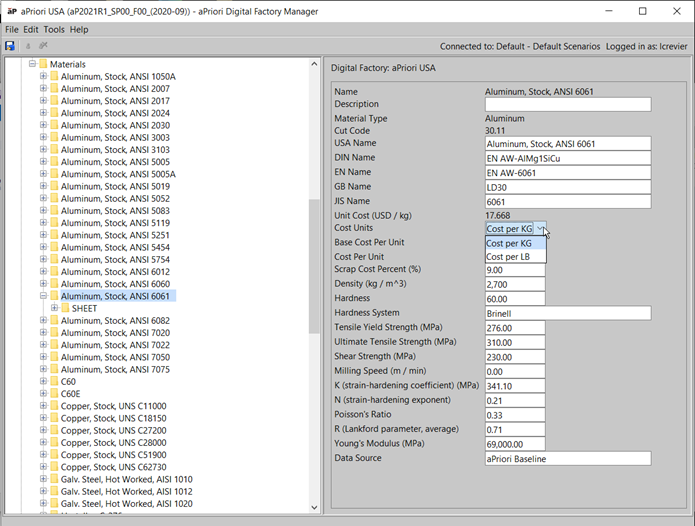Viewport: 695px width, 526px height.
Task: Select Aluminum, Stock, ANSI 5052 in the tree
Action: tap(115, 199)
